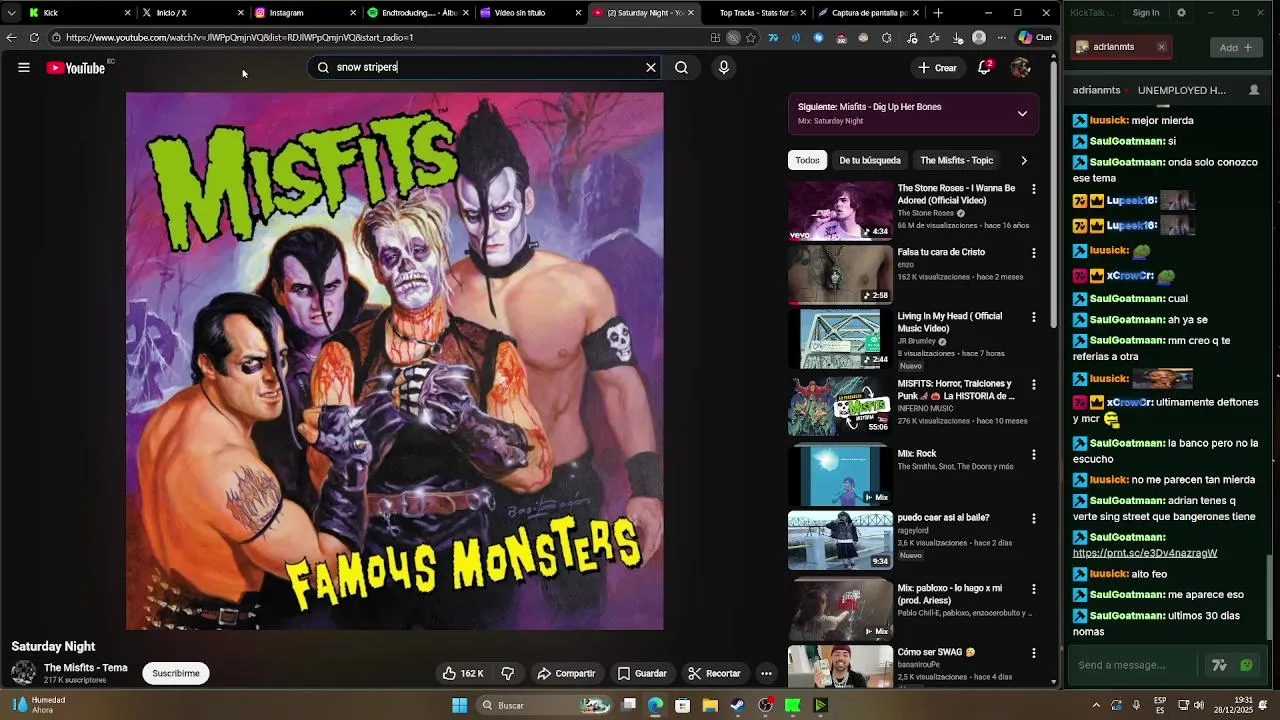
Task: Open File Explorer from the taskbar
Action: [x=710, y=705]
